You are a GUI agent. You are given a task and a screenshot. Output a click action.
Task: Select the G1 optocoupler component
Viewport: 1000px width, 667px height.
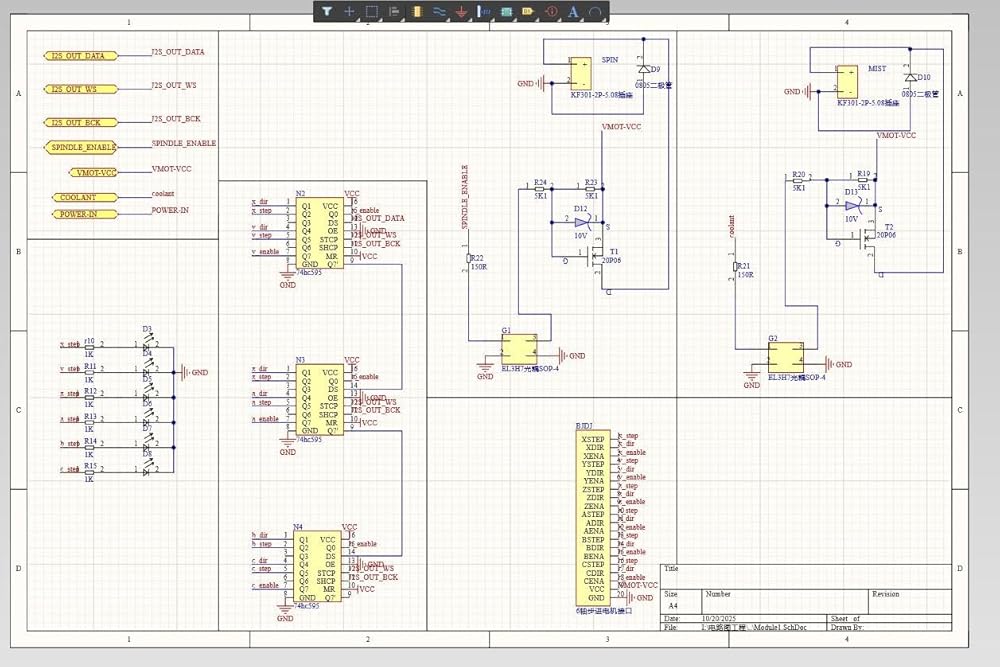tap(520, 350)
